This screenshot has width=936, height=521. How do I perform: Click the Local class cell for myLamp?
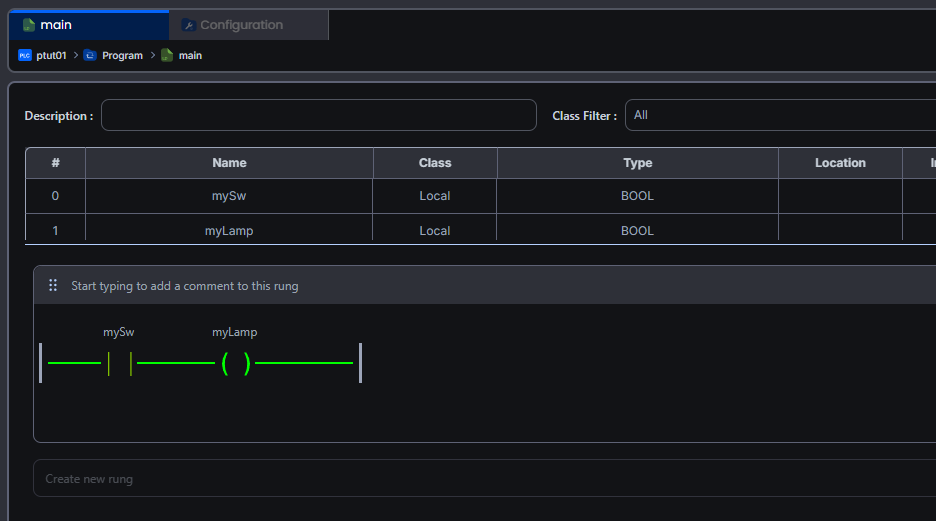pyautogui.click(x=435, y=231)
